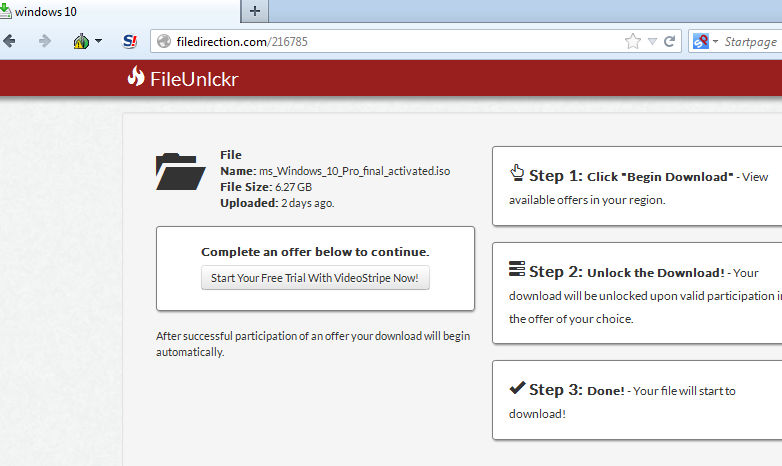The image size is (782, 466).
Task: Click the Step 1 heading text
Action: (x=631, y=176)
